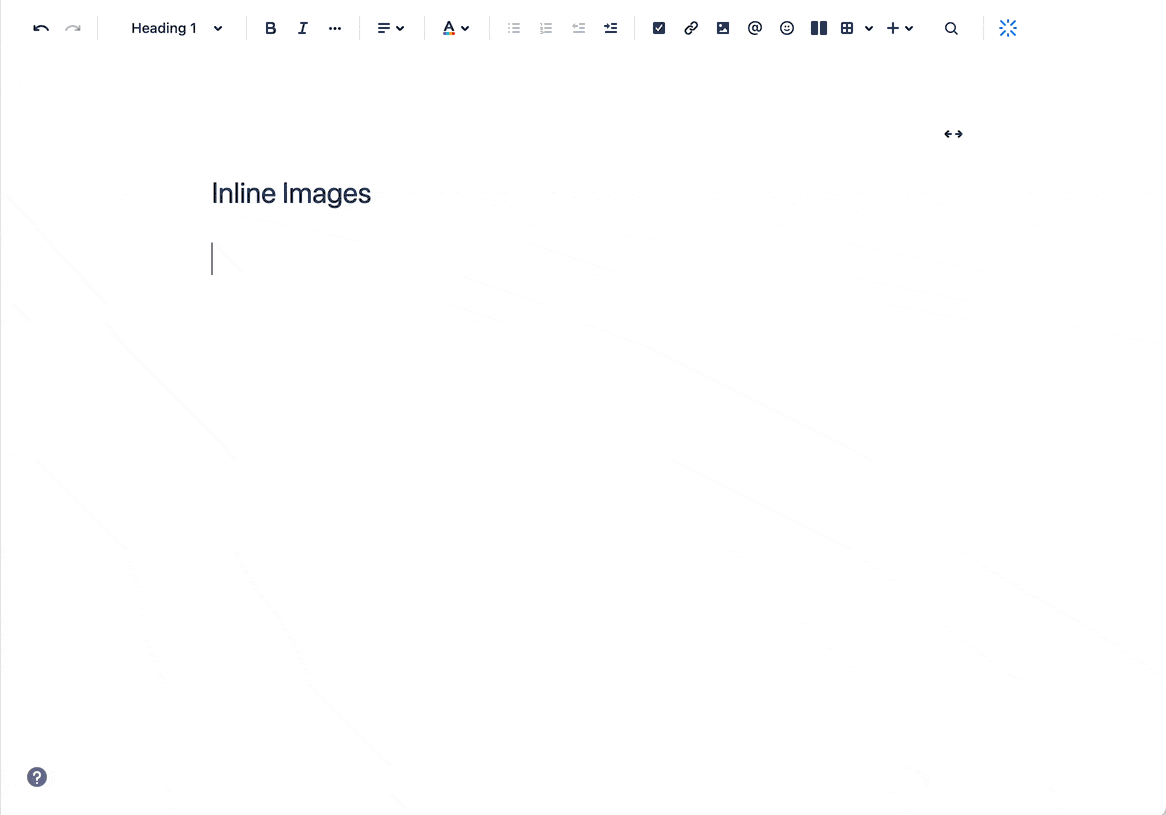Viewport: 1166px width, 815px height.
Task: Open find and replace search
Action: [x=951, y=28]
